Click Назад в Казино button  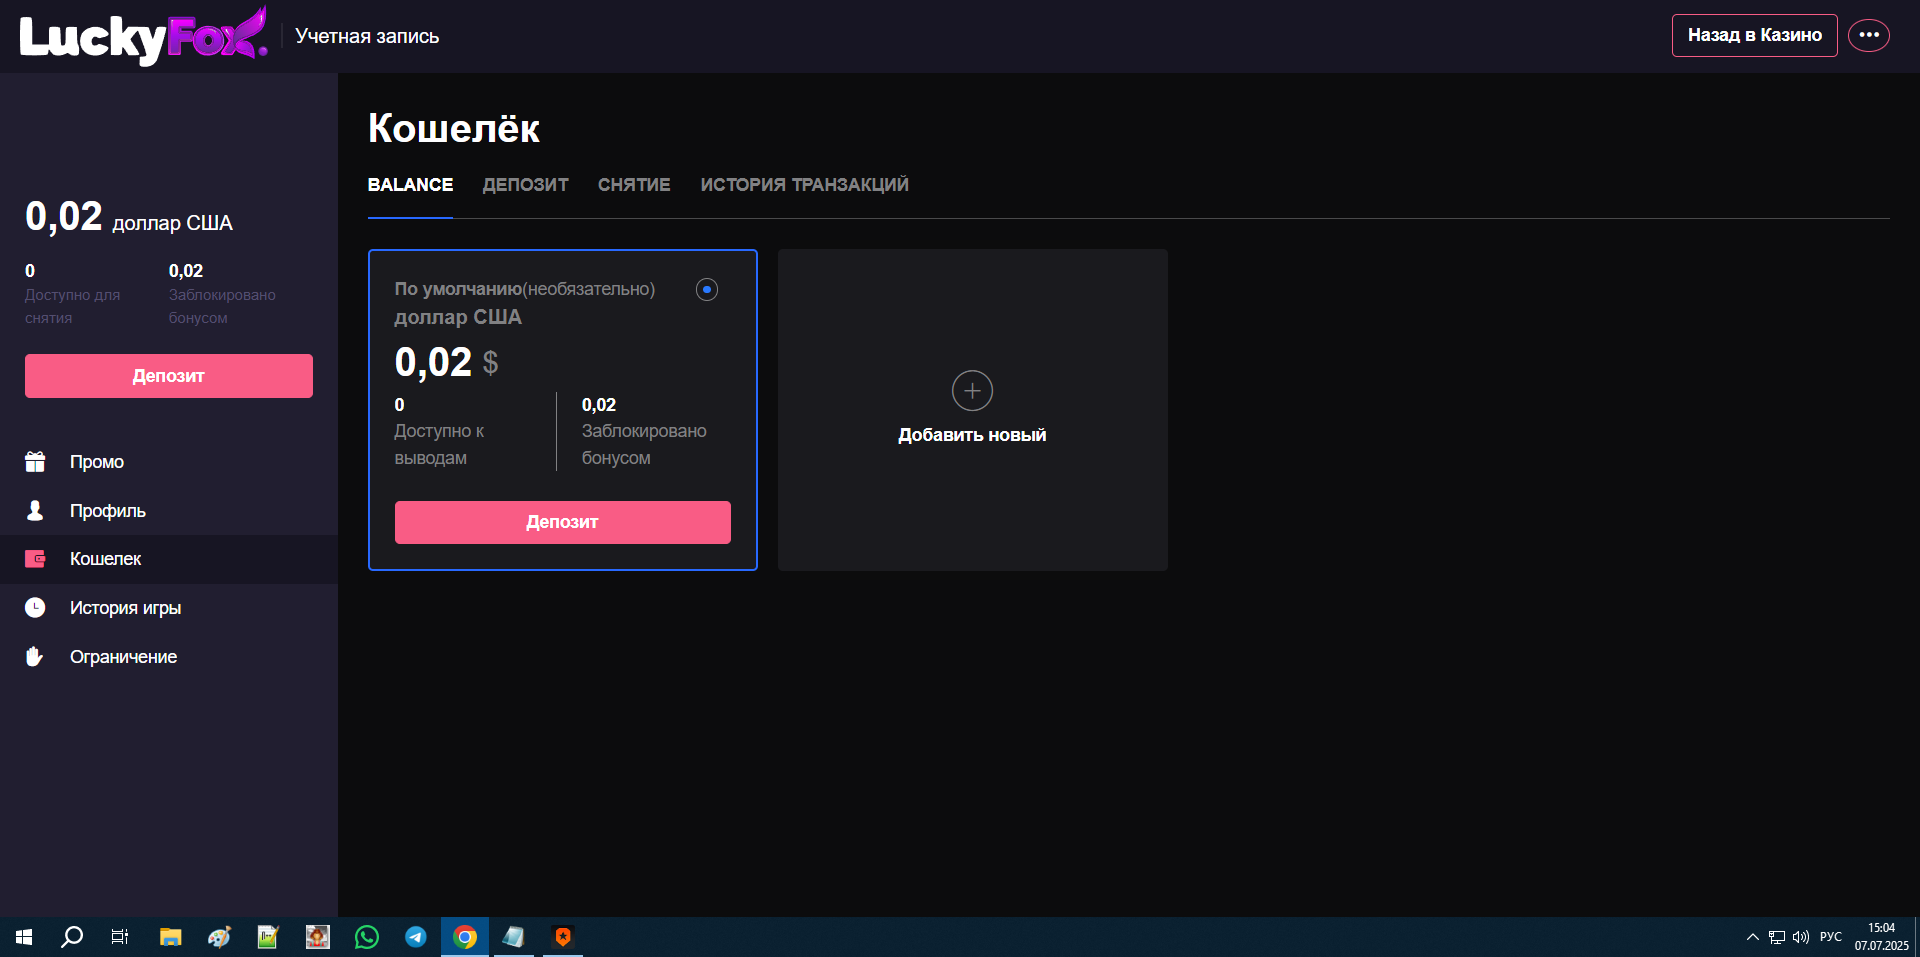tap(1754, 35)
